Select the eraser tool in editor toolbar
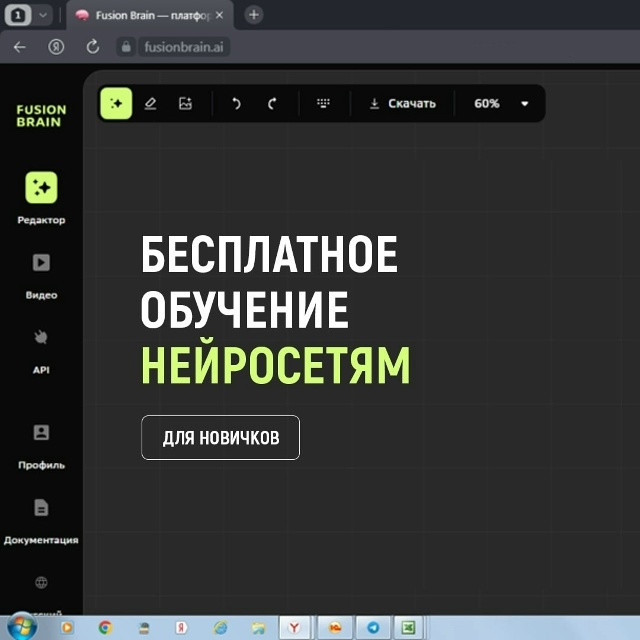This screenshot has width=640, height=640. click(x=151, y=103)
